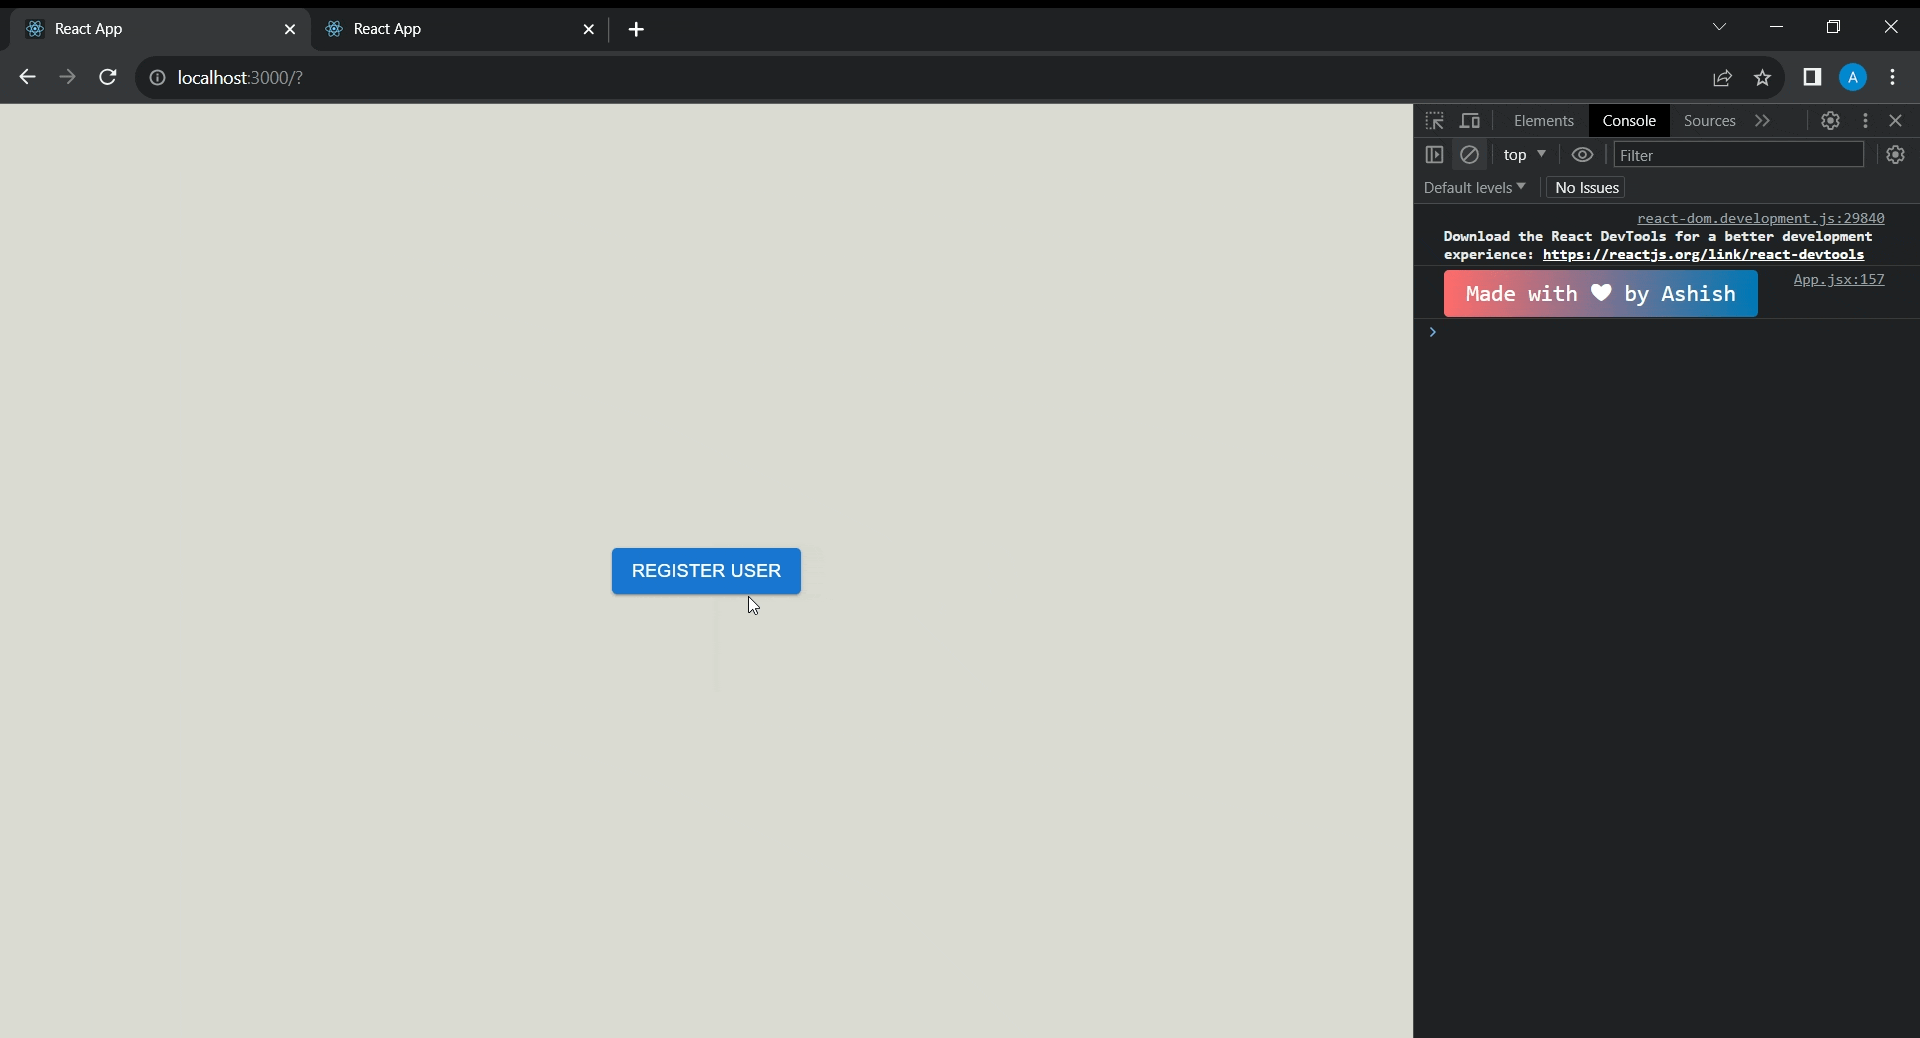Close the second React App tab
Image resolution: width=1920 pixels, height=1038 pixels.
pos(589,29)
